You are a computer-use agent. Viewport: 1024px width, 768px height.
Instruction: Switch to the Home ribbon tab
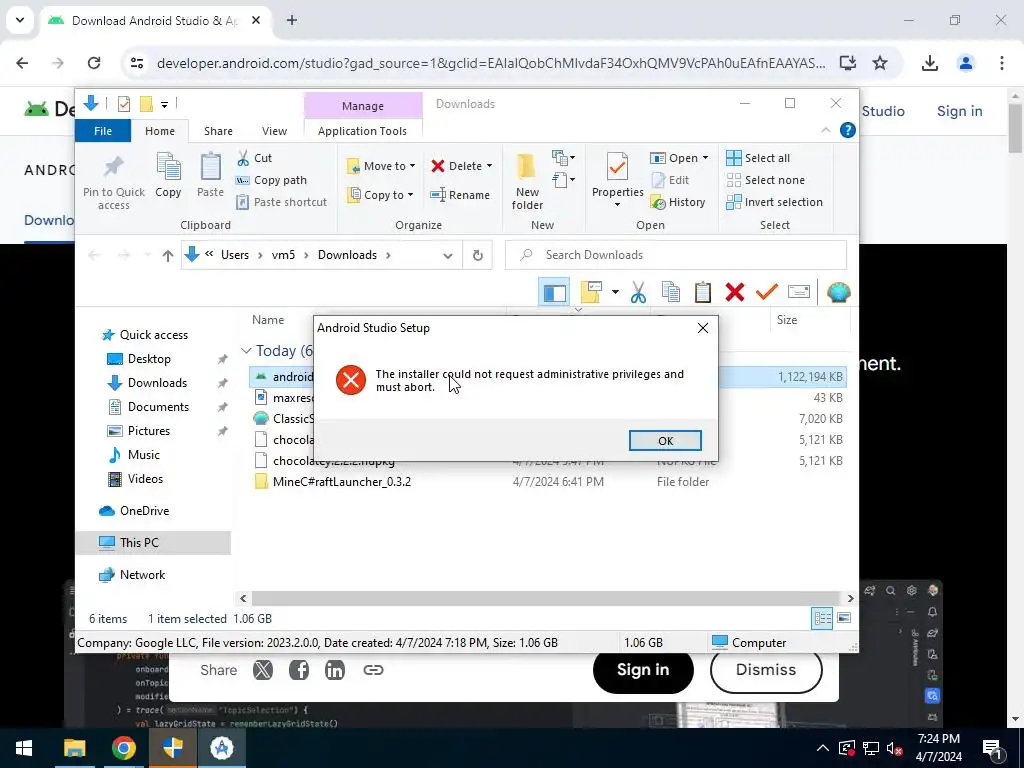[159, 131]
